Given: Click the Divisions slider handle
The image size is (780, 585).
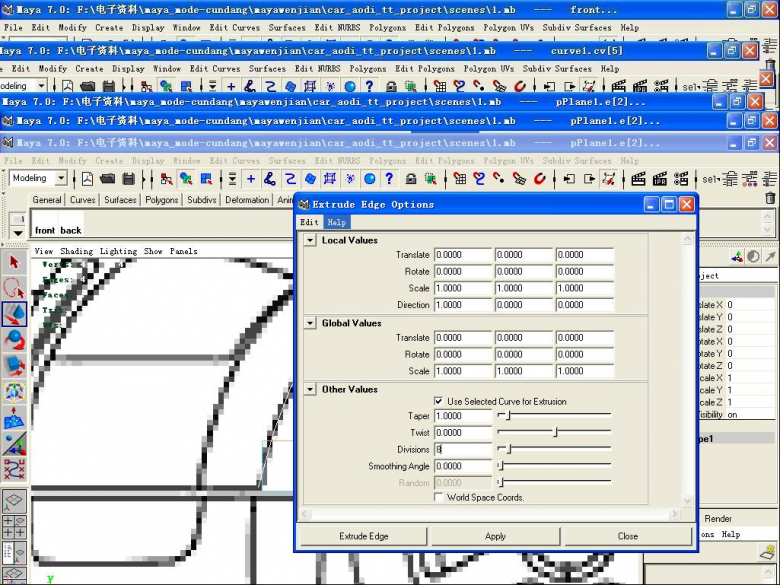Looking at the screenshot, I should pos(508,449).
